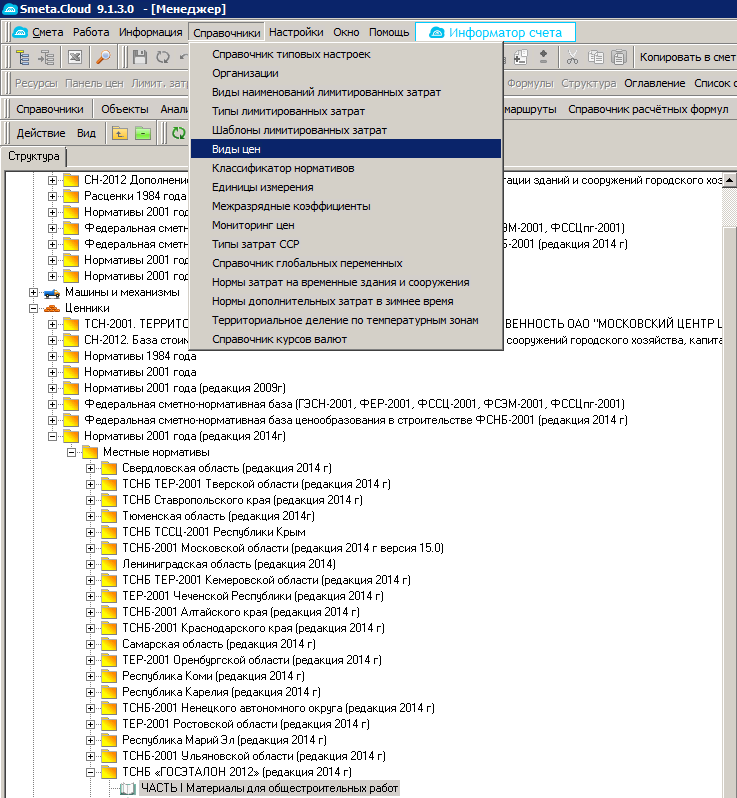737x798 pixels.
Task: Click Копировать в смет toolbar button
Action: tap(687, 58)
